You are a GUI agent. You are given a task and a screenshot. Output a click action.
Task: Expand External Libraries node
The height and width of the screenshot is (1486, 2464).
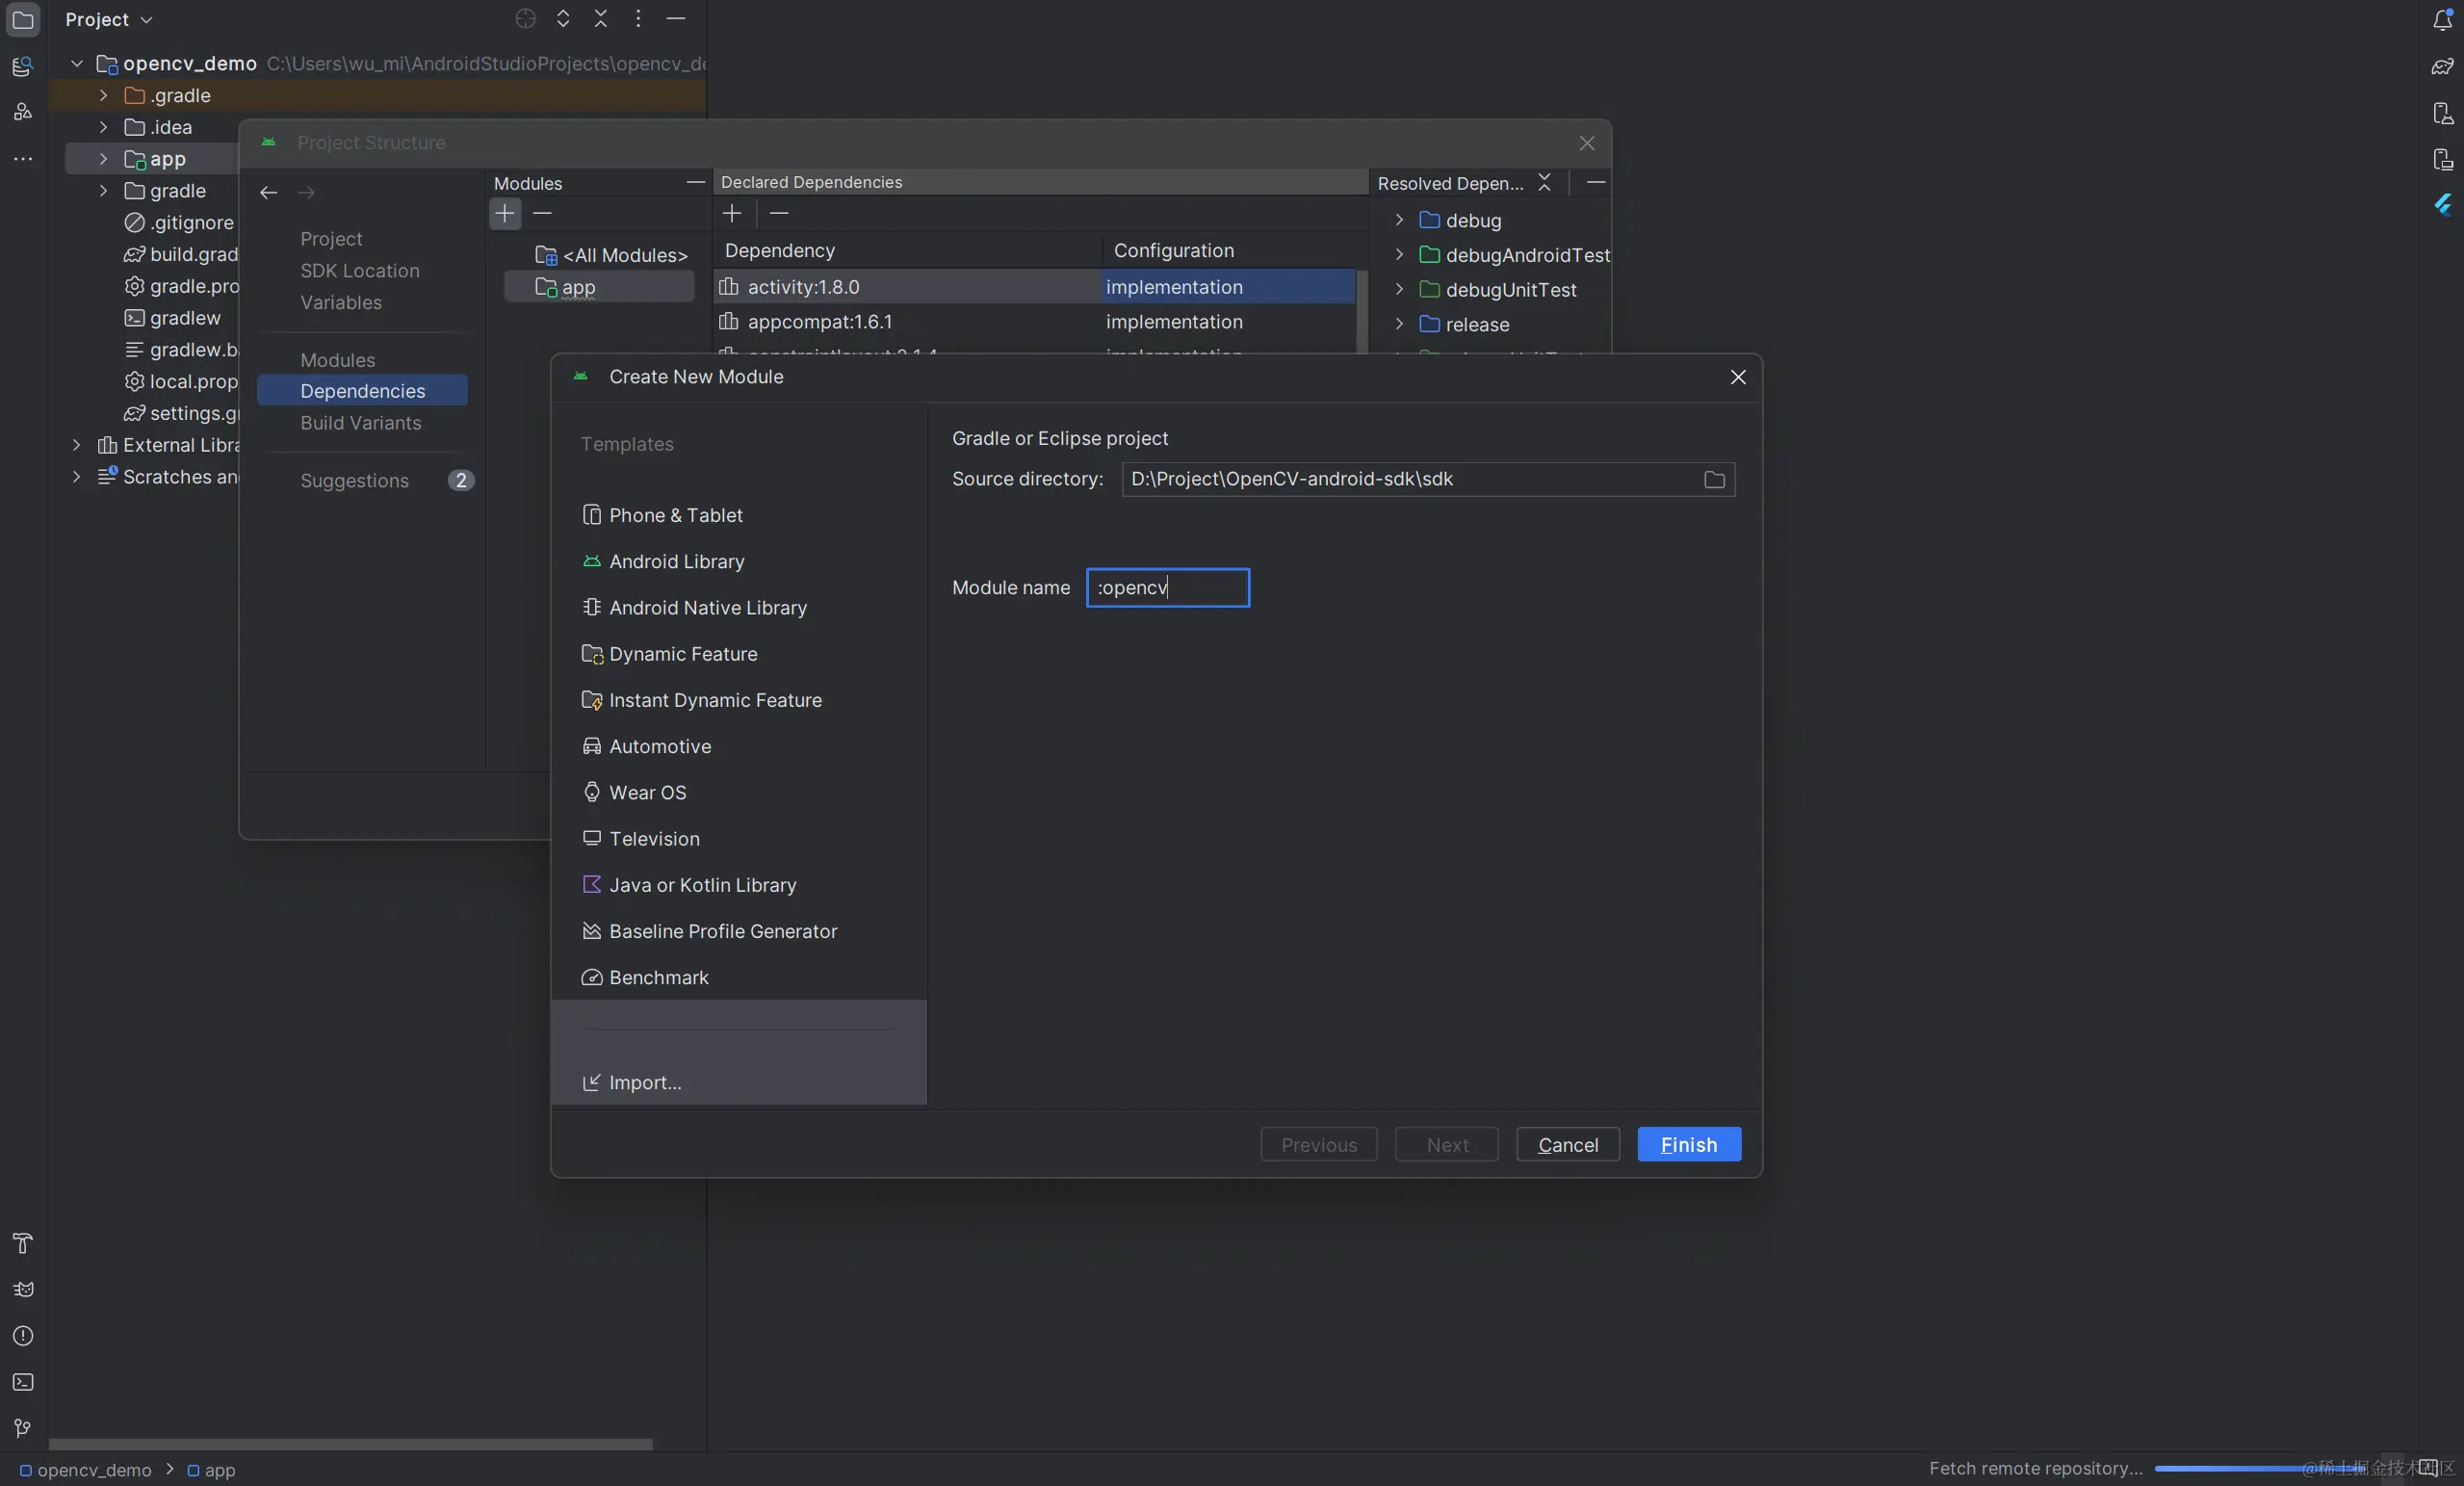[x=76, y=445]
